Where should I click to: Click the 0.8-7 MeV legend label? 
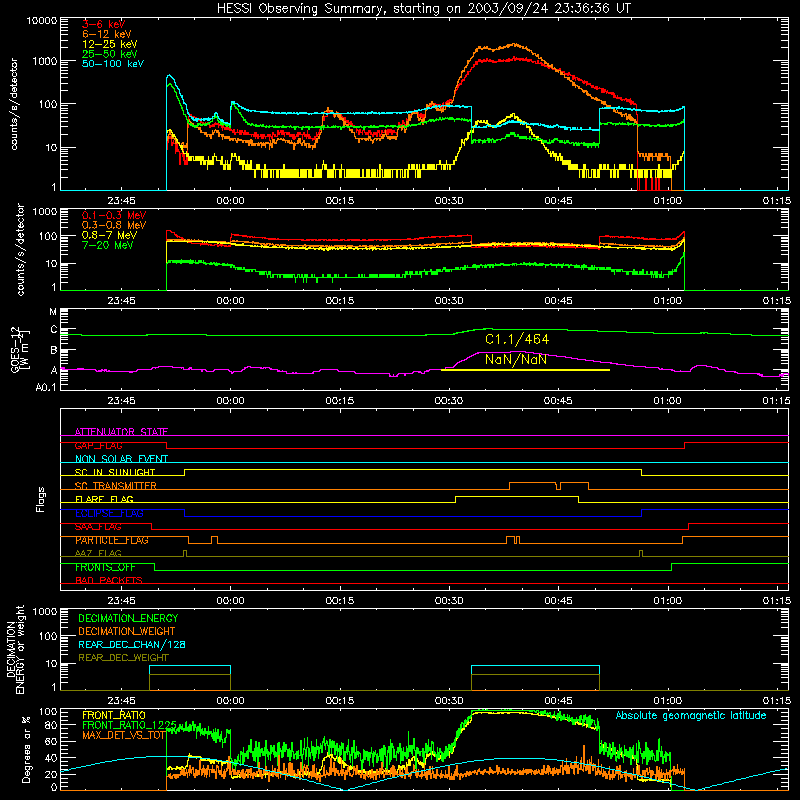pyautogui.click(x=109, y=235)
